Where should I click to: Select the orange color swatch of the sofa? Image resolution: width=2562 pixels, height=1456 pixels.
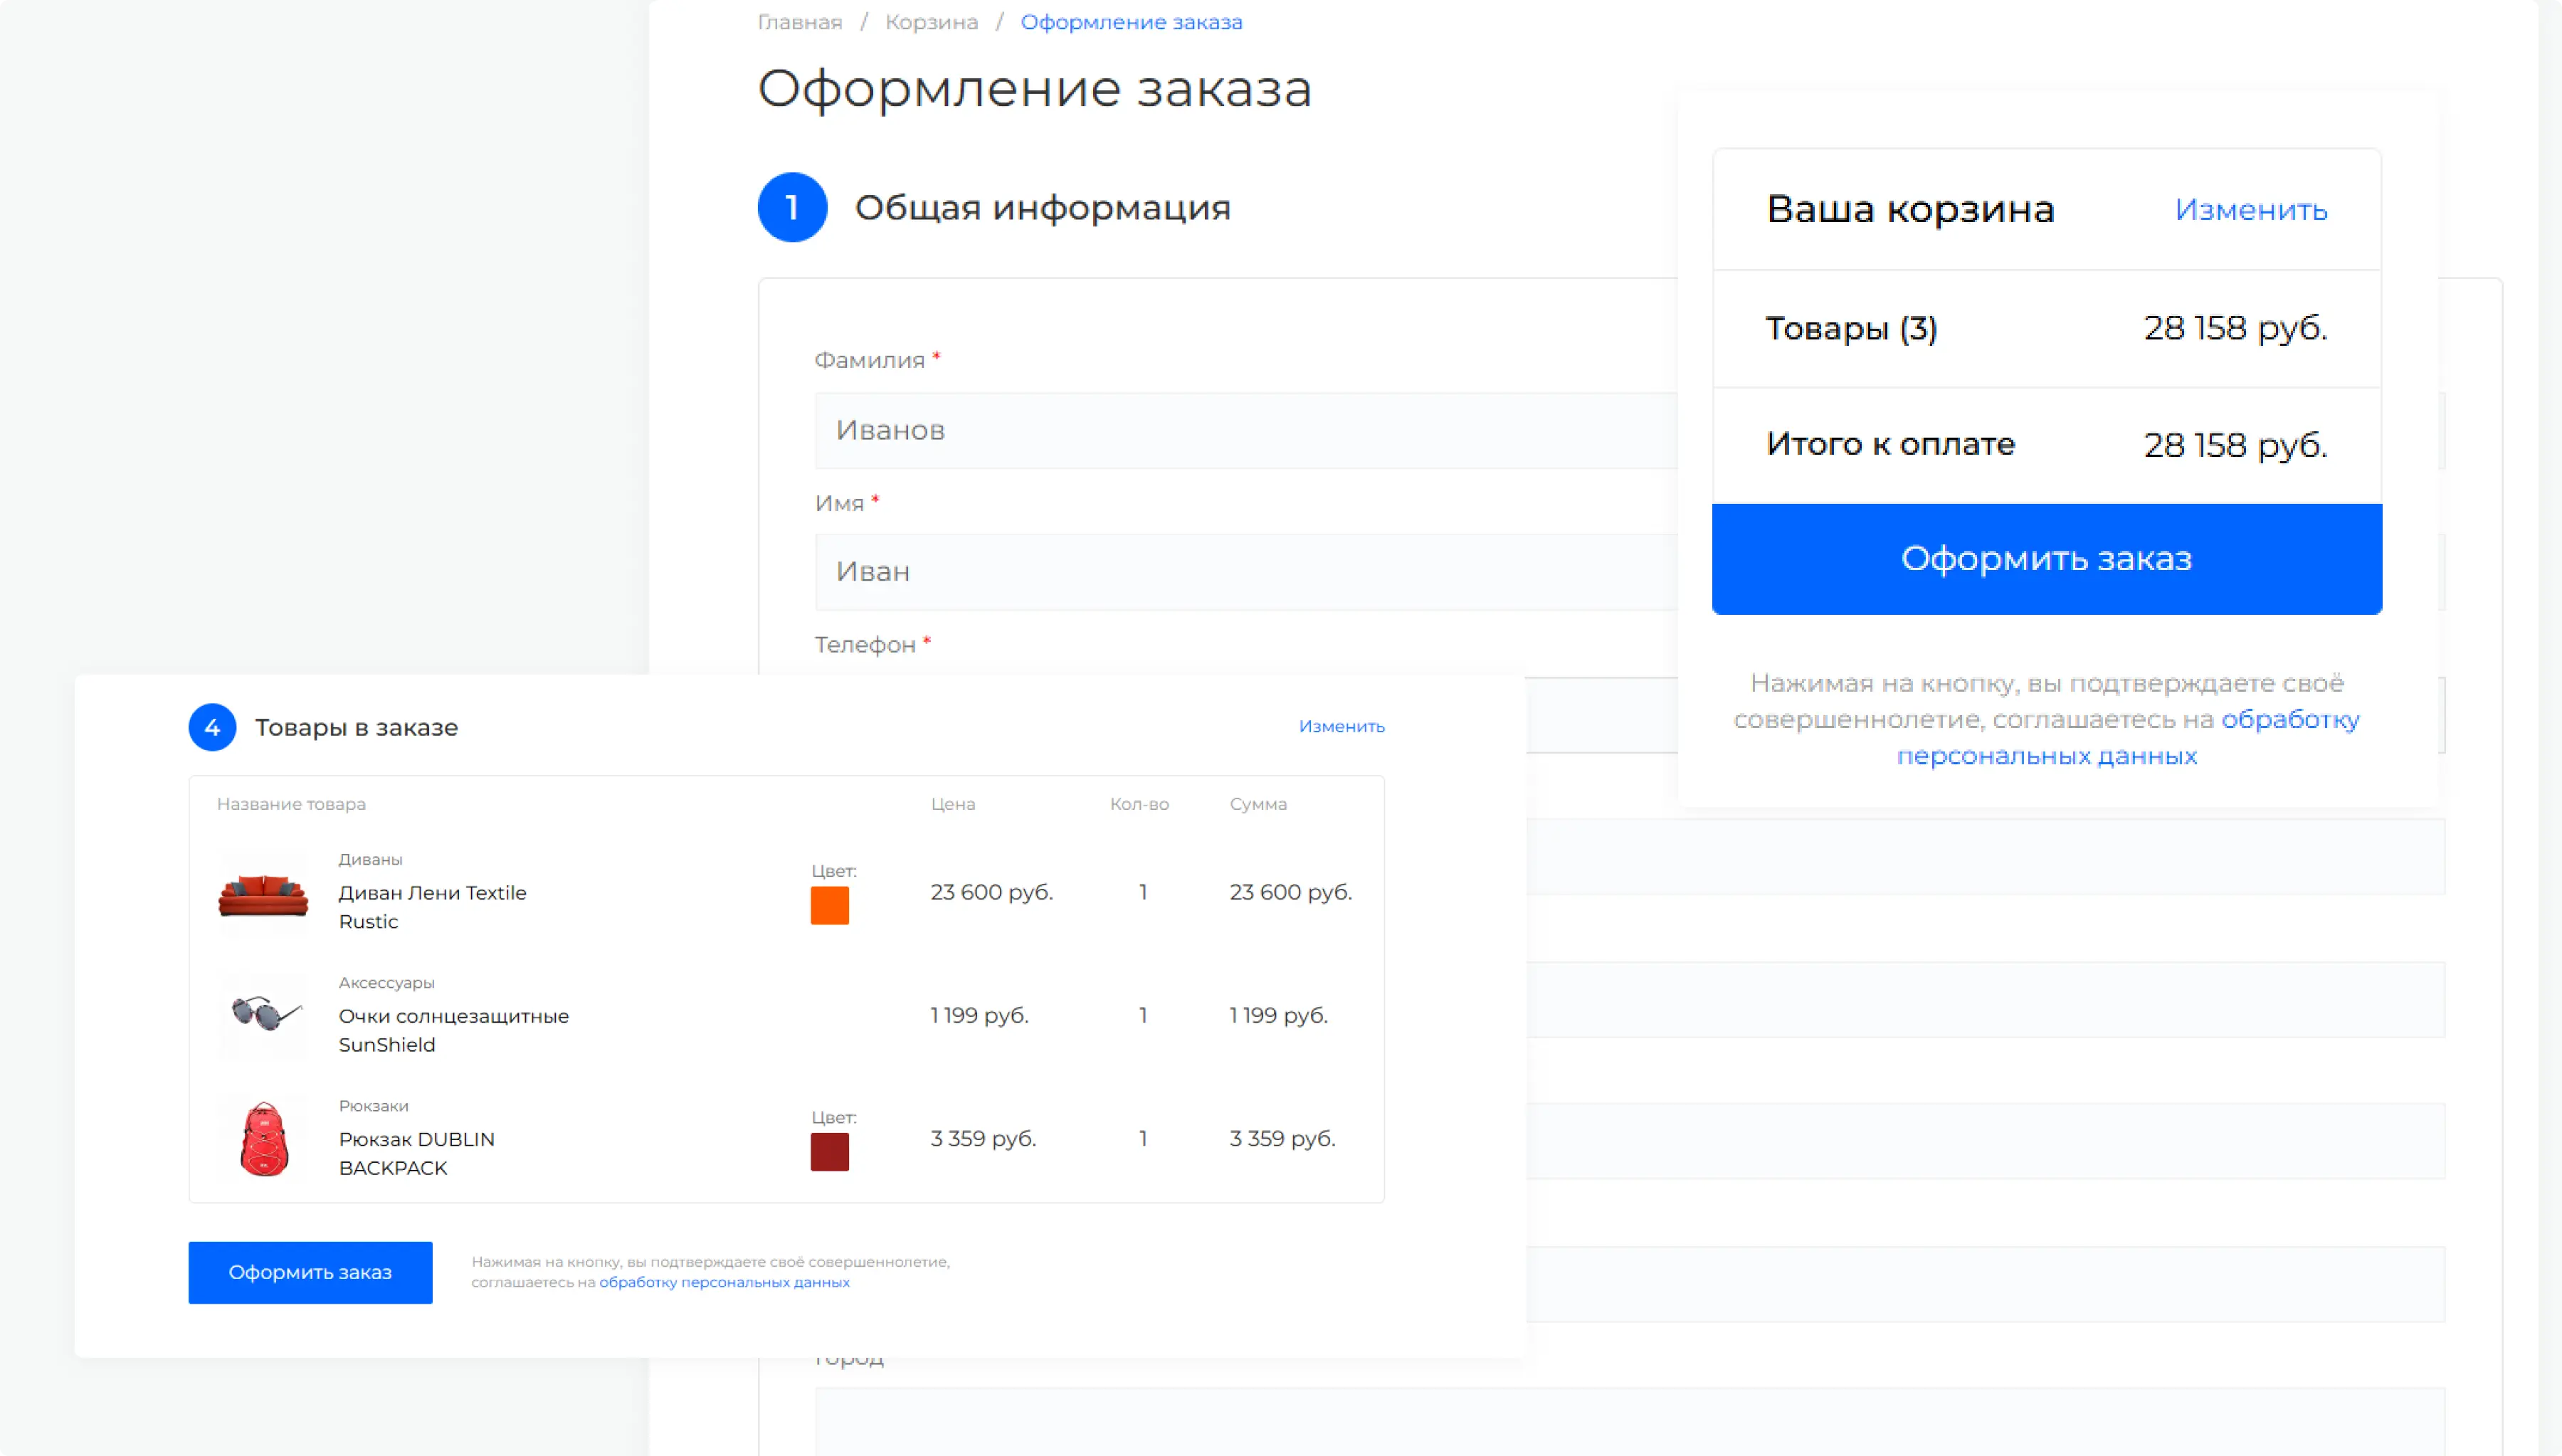(x=830, y=905)
